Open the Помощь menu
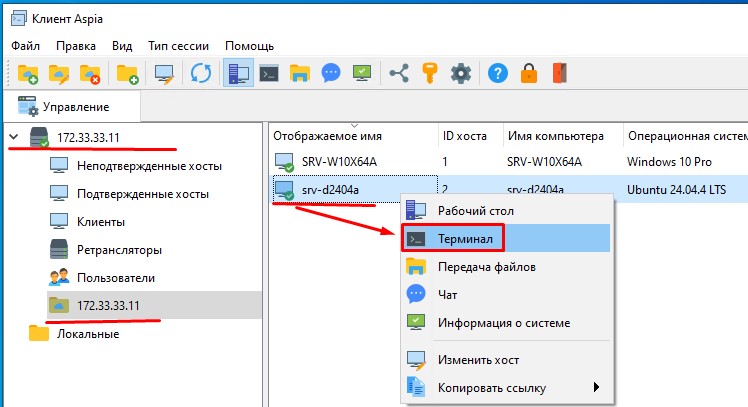 coord(249,46)
